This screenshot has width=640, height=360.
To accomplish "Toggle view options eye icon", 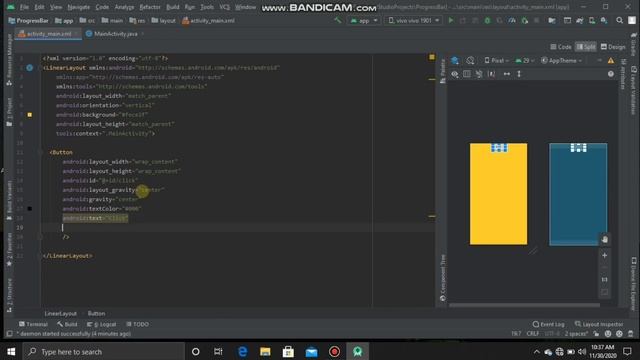I will [x=455, y=74].
